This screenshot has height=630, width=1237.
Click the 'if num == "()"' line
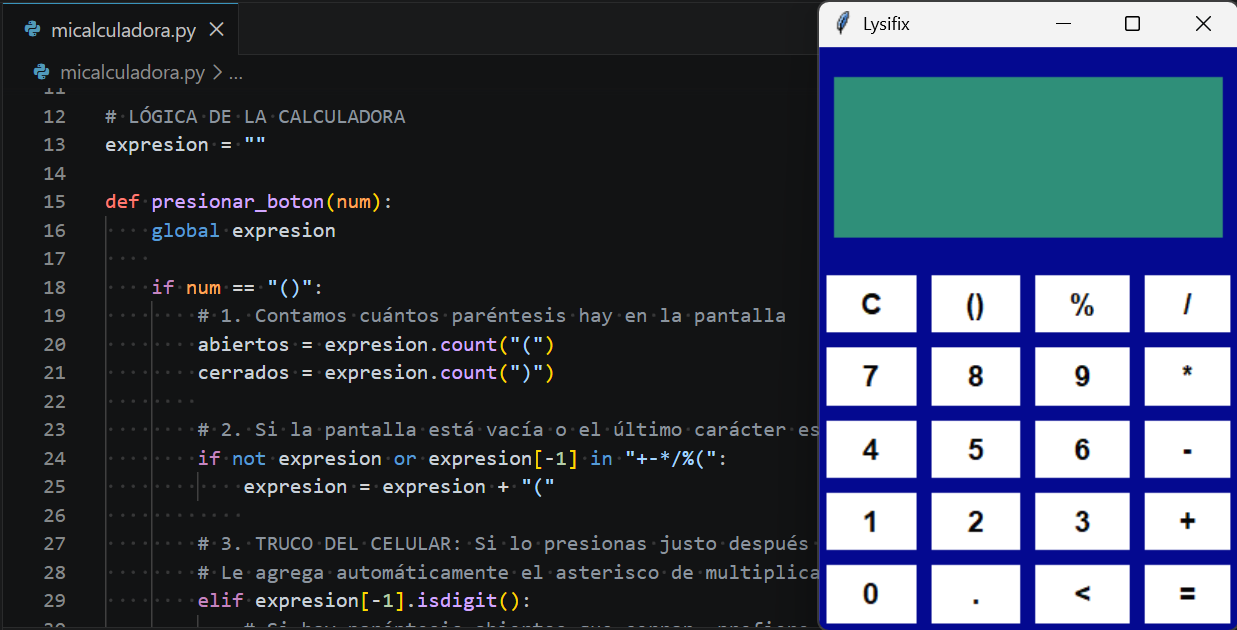tap(238, 288)
